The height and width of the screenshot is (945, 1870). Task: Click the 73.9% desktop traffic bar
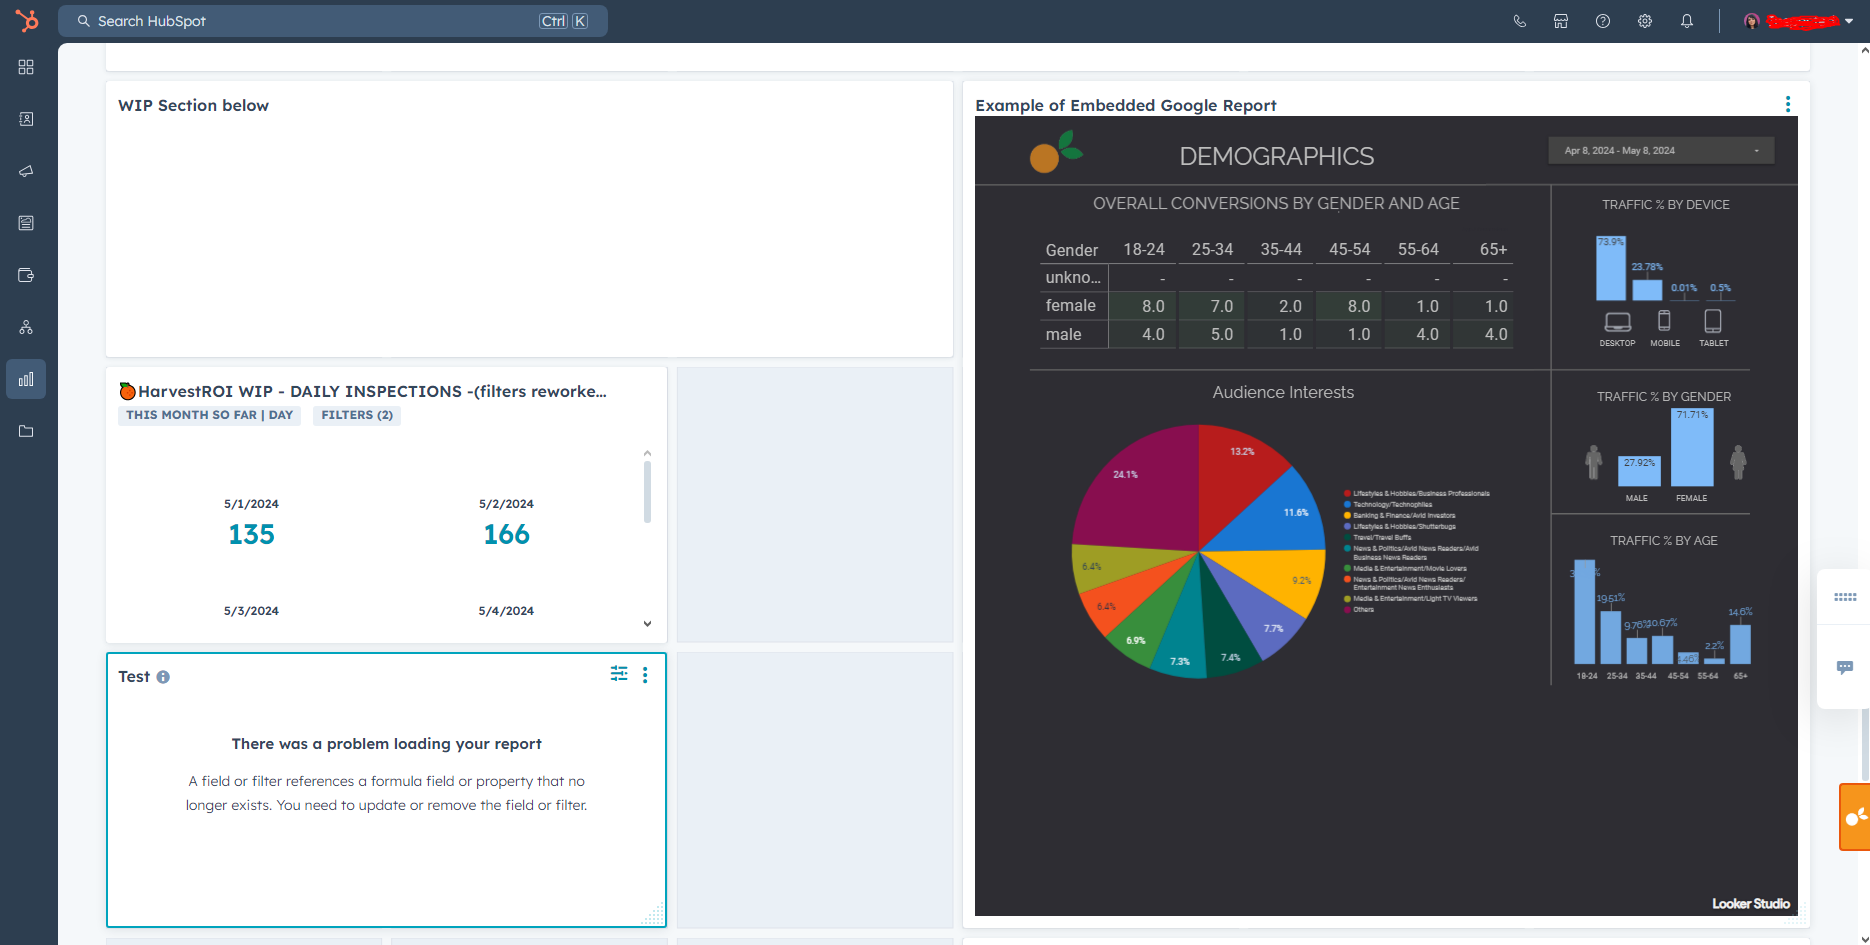1610,268
